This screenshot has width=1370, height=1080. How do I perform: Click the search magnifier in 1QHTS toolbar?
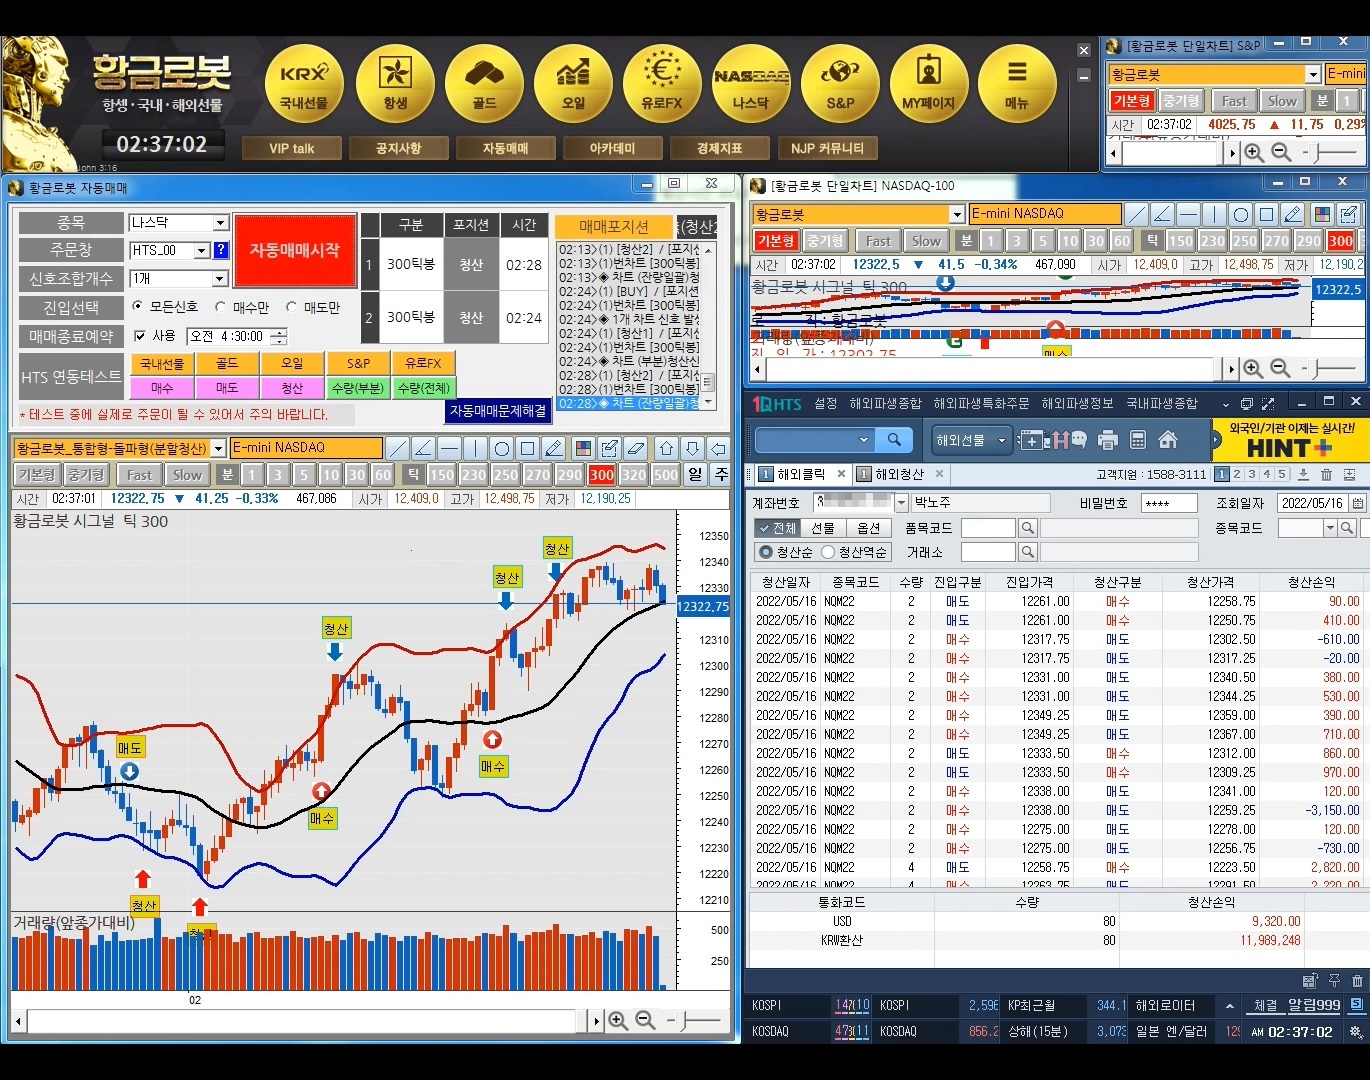(894, 440)
